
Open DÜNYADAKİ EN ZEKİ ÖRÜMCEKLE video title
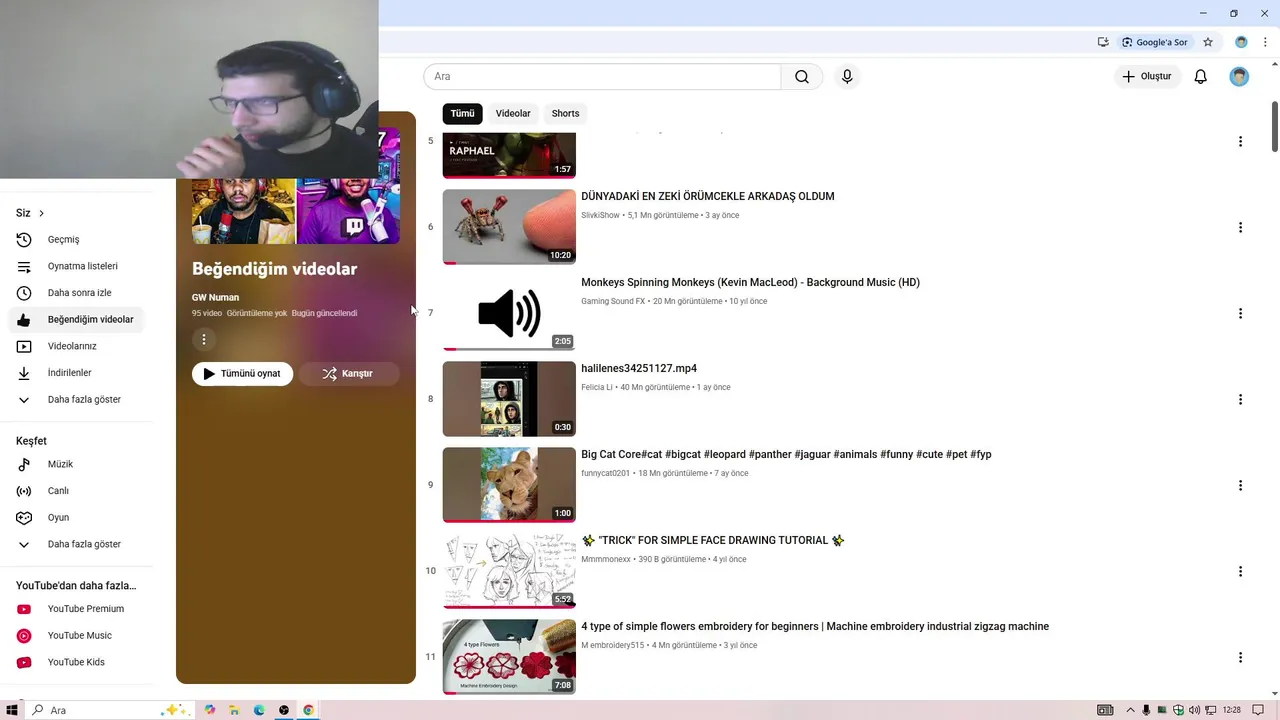(x=707, y=197)
